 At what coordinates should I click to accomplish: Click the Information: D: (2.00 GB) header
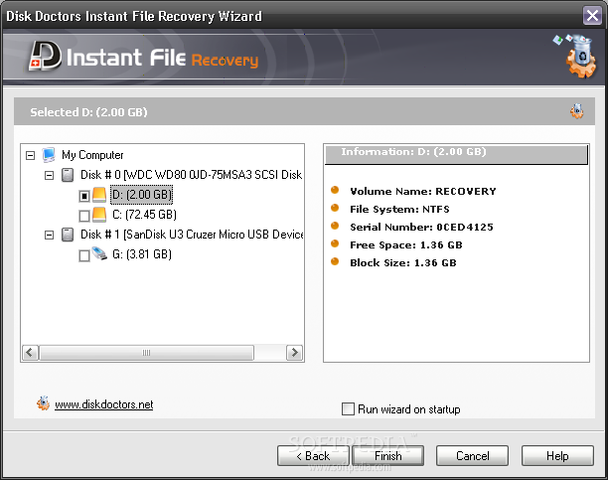[456, 154]
